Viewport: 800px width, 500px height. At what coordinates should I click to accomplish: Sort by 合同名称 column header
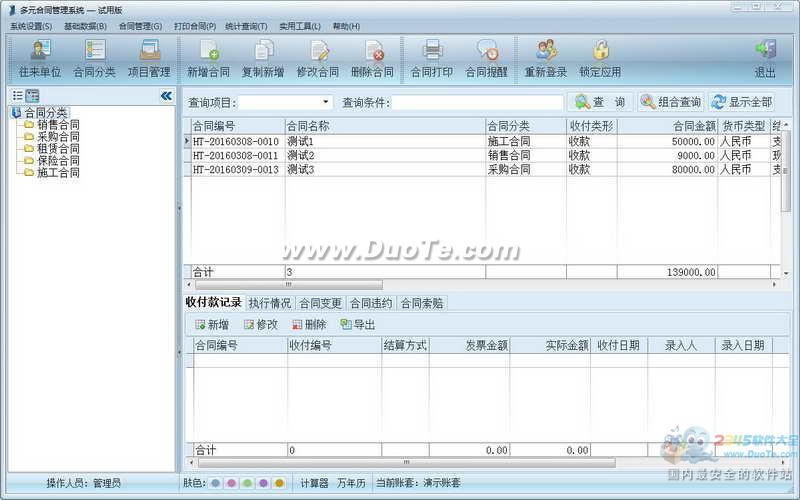[x=385, y=126]
